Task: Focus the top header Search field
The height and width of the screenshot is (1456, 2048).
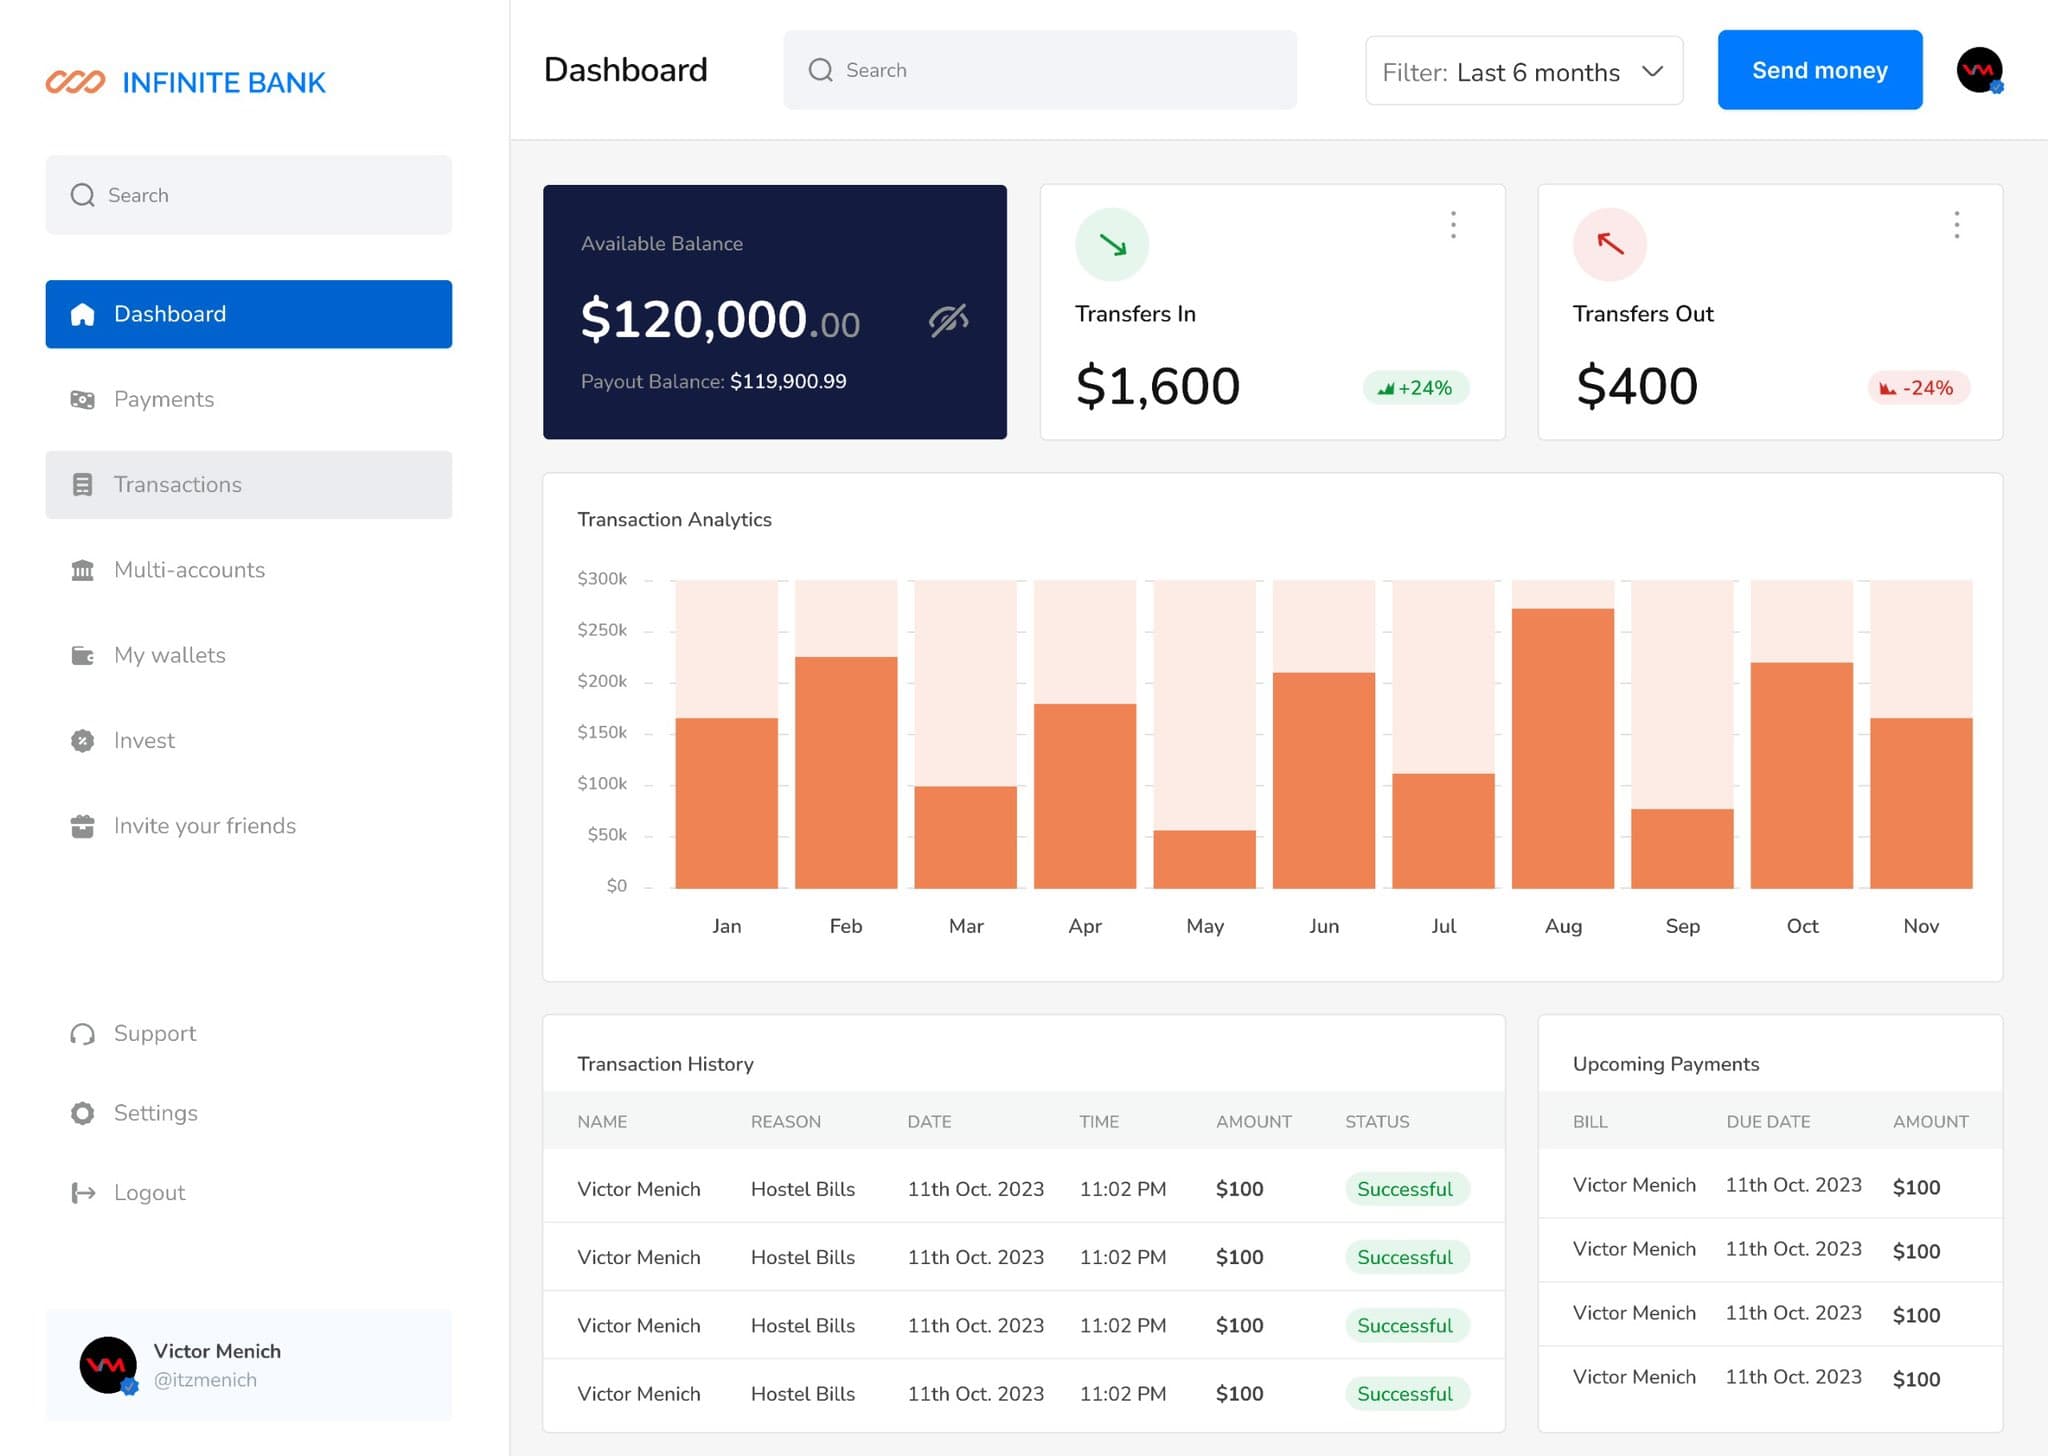Action: [1040, 70]
